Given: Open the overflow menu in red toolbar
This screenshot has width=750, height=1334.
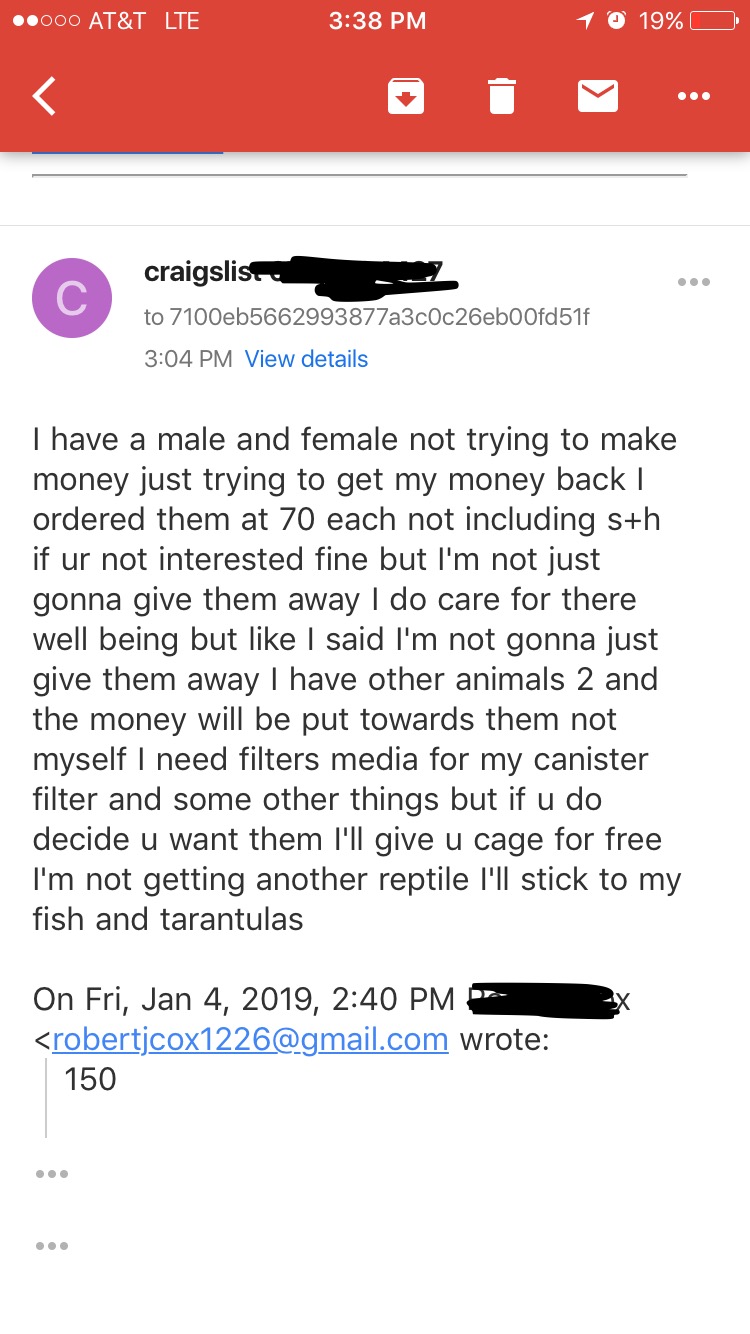Looking at the screenshot, I should (693, 96).
